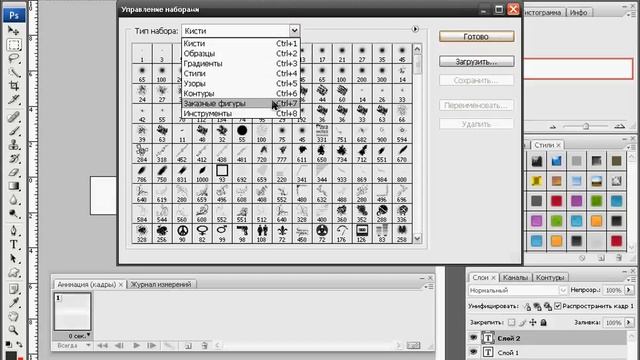Toggle Распространить кадр 1 checkbox
640x360 pixels.
tap(558, 306)
